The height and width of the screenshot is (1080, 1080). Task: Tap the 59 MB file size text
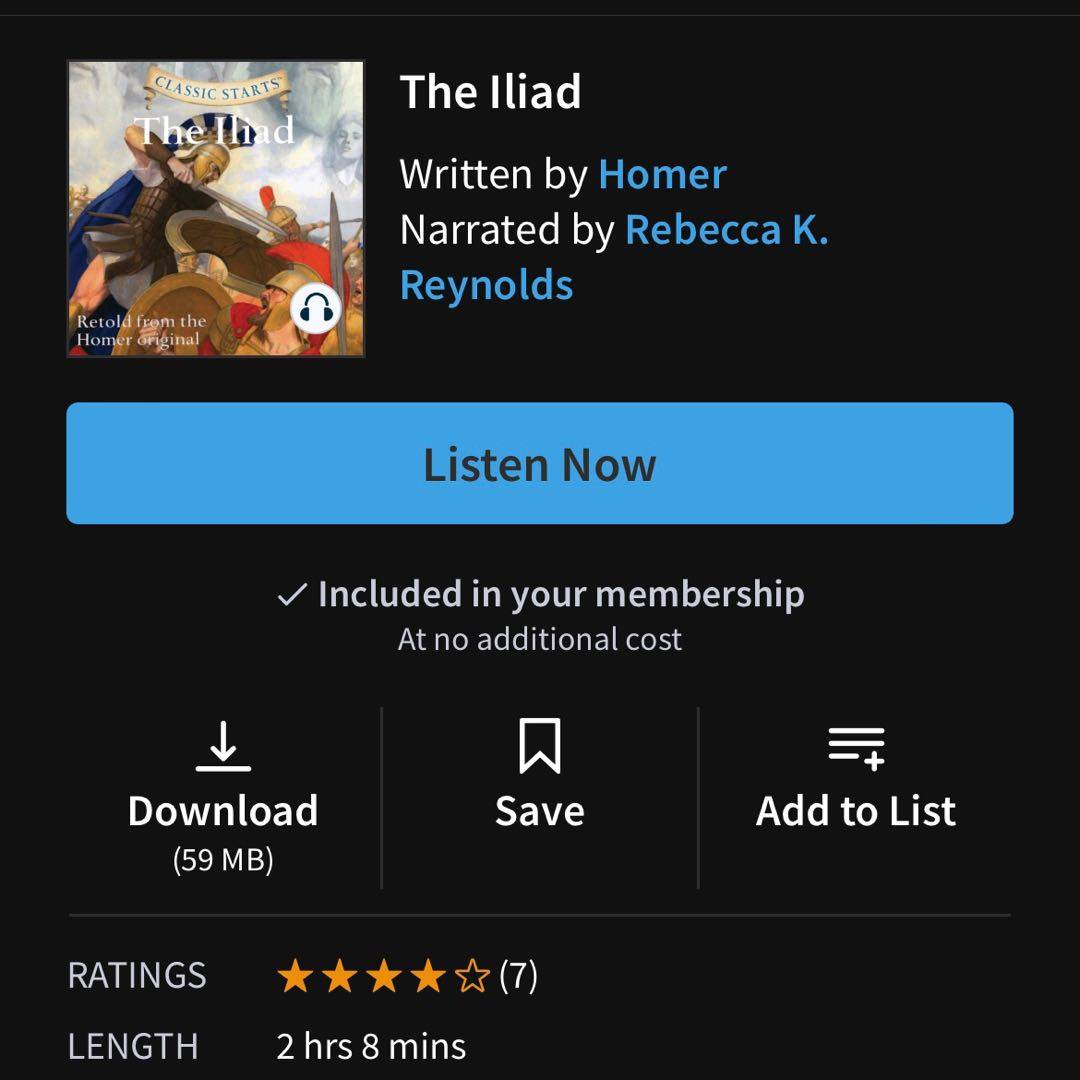click(x=223, y=860)
